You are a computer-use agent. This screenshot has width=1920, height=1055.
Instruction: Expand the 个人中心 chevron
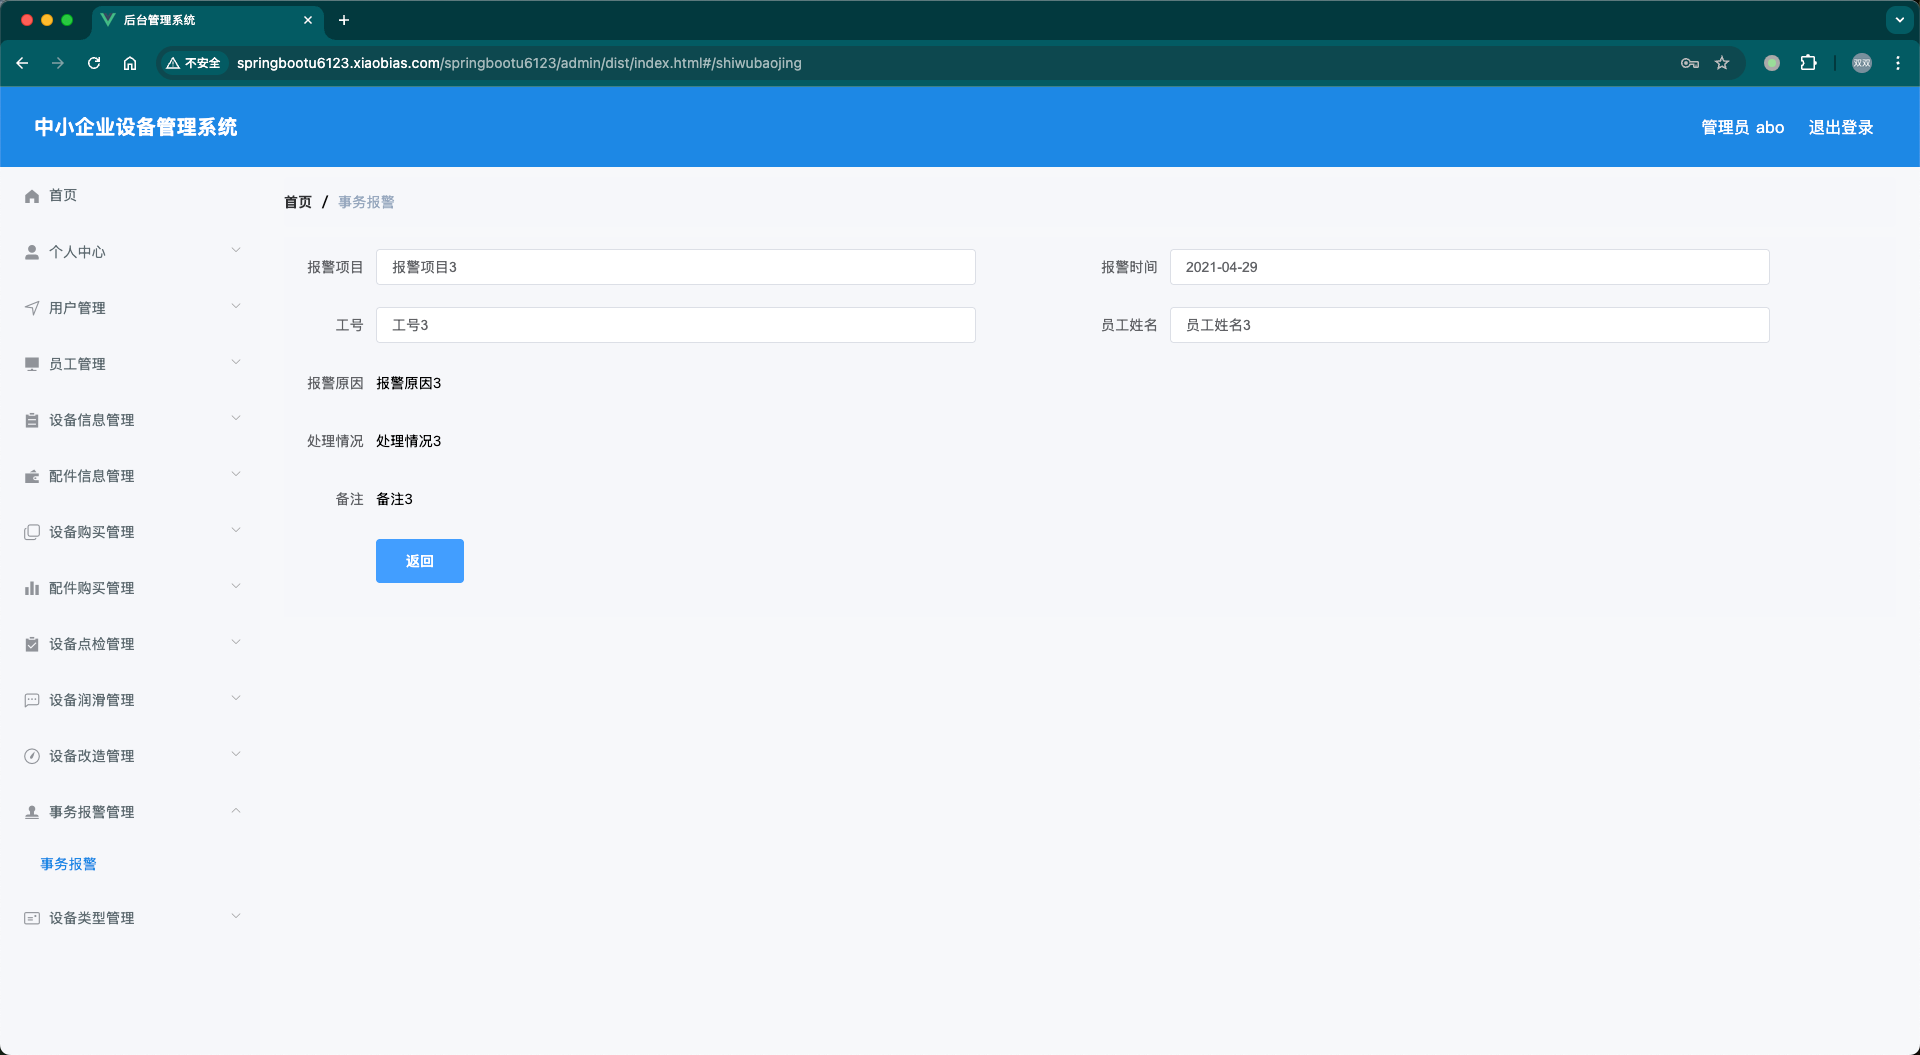236,250
